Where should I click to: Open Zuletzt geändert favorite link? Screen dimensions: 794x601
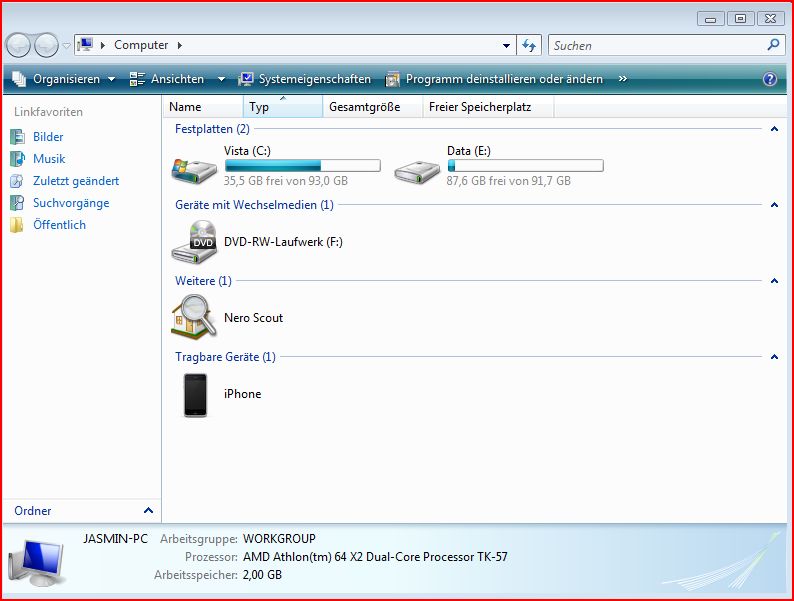(75, 181)
